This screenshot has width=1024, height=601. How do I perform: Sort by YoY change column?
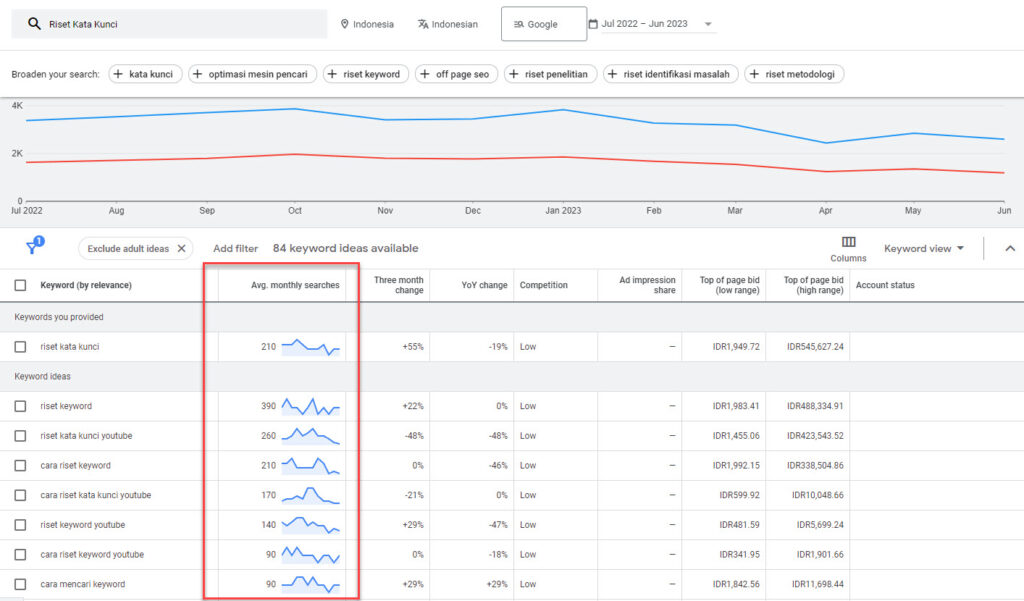coord(484,285)
